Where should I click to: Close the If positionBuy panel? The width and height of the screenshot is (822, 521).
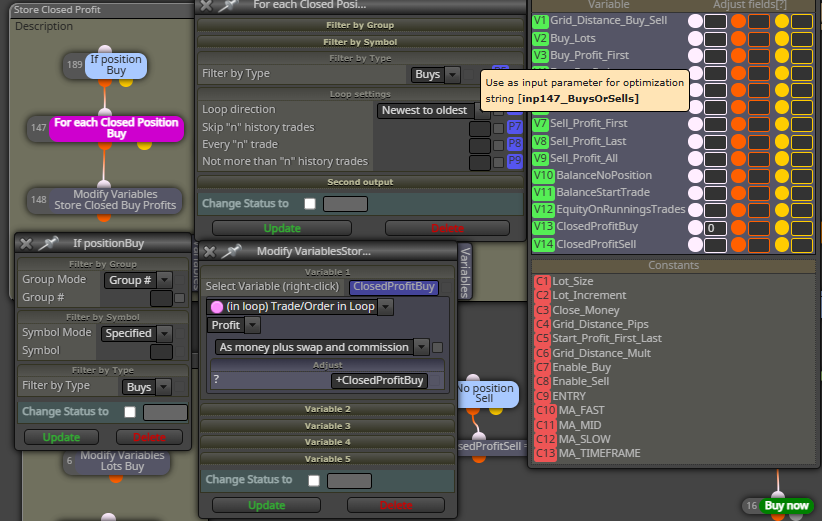click(x=26, y=244)
